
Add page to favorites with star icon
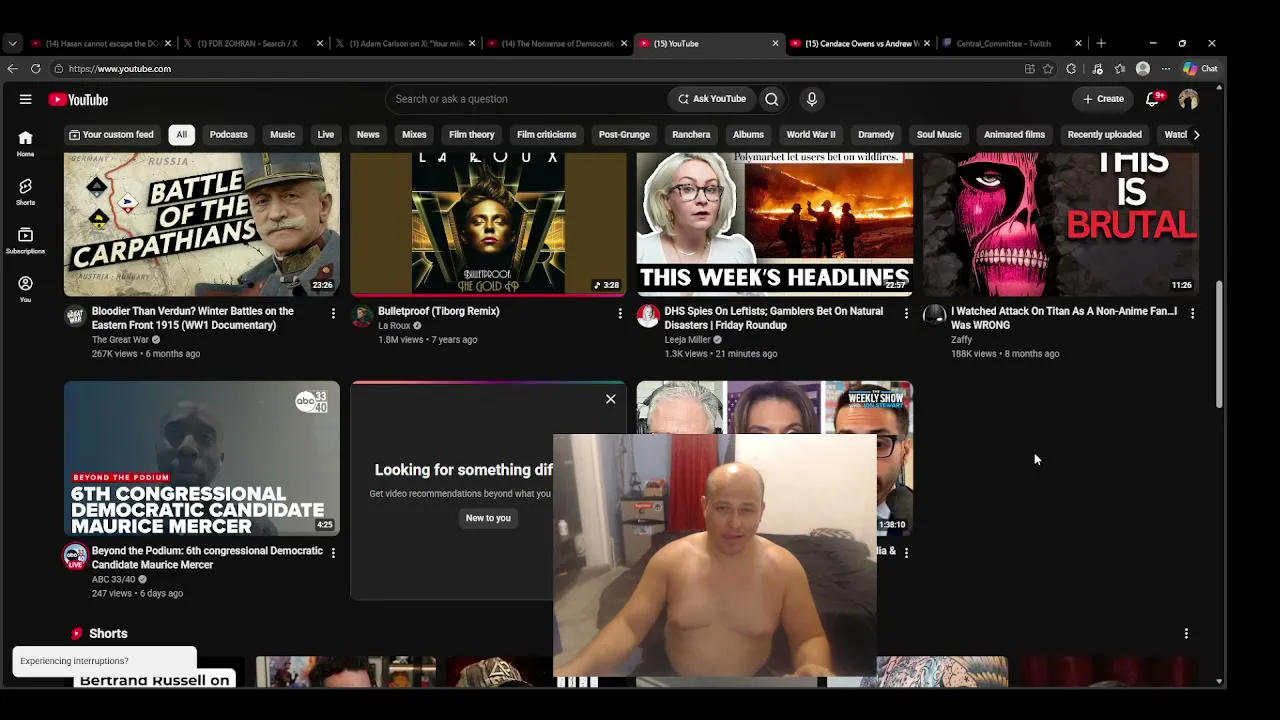(x=1048, y=69)
